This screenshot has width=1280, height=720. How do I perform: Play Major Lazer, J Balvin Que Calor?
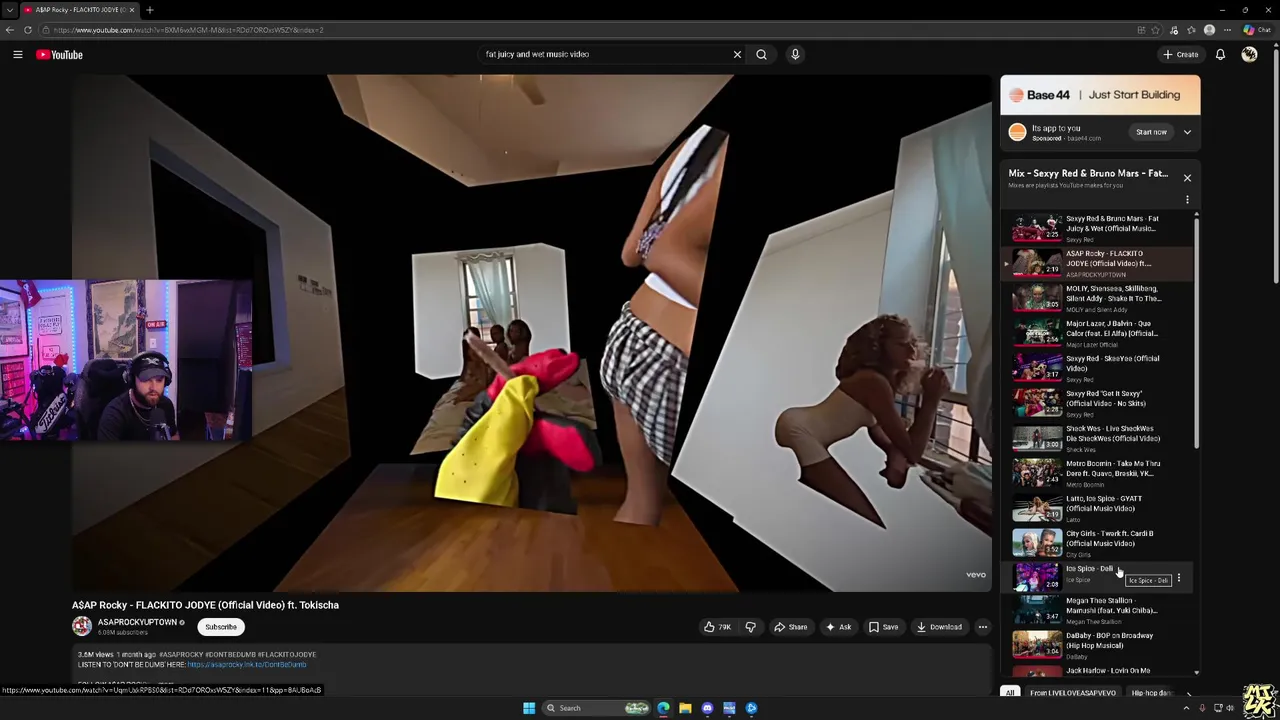click(1100, 333)
